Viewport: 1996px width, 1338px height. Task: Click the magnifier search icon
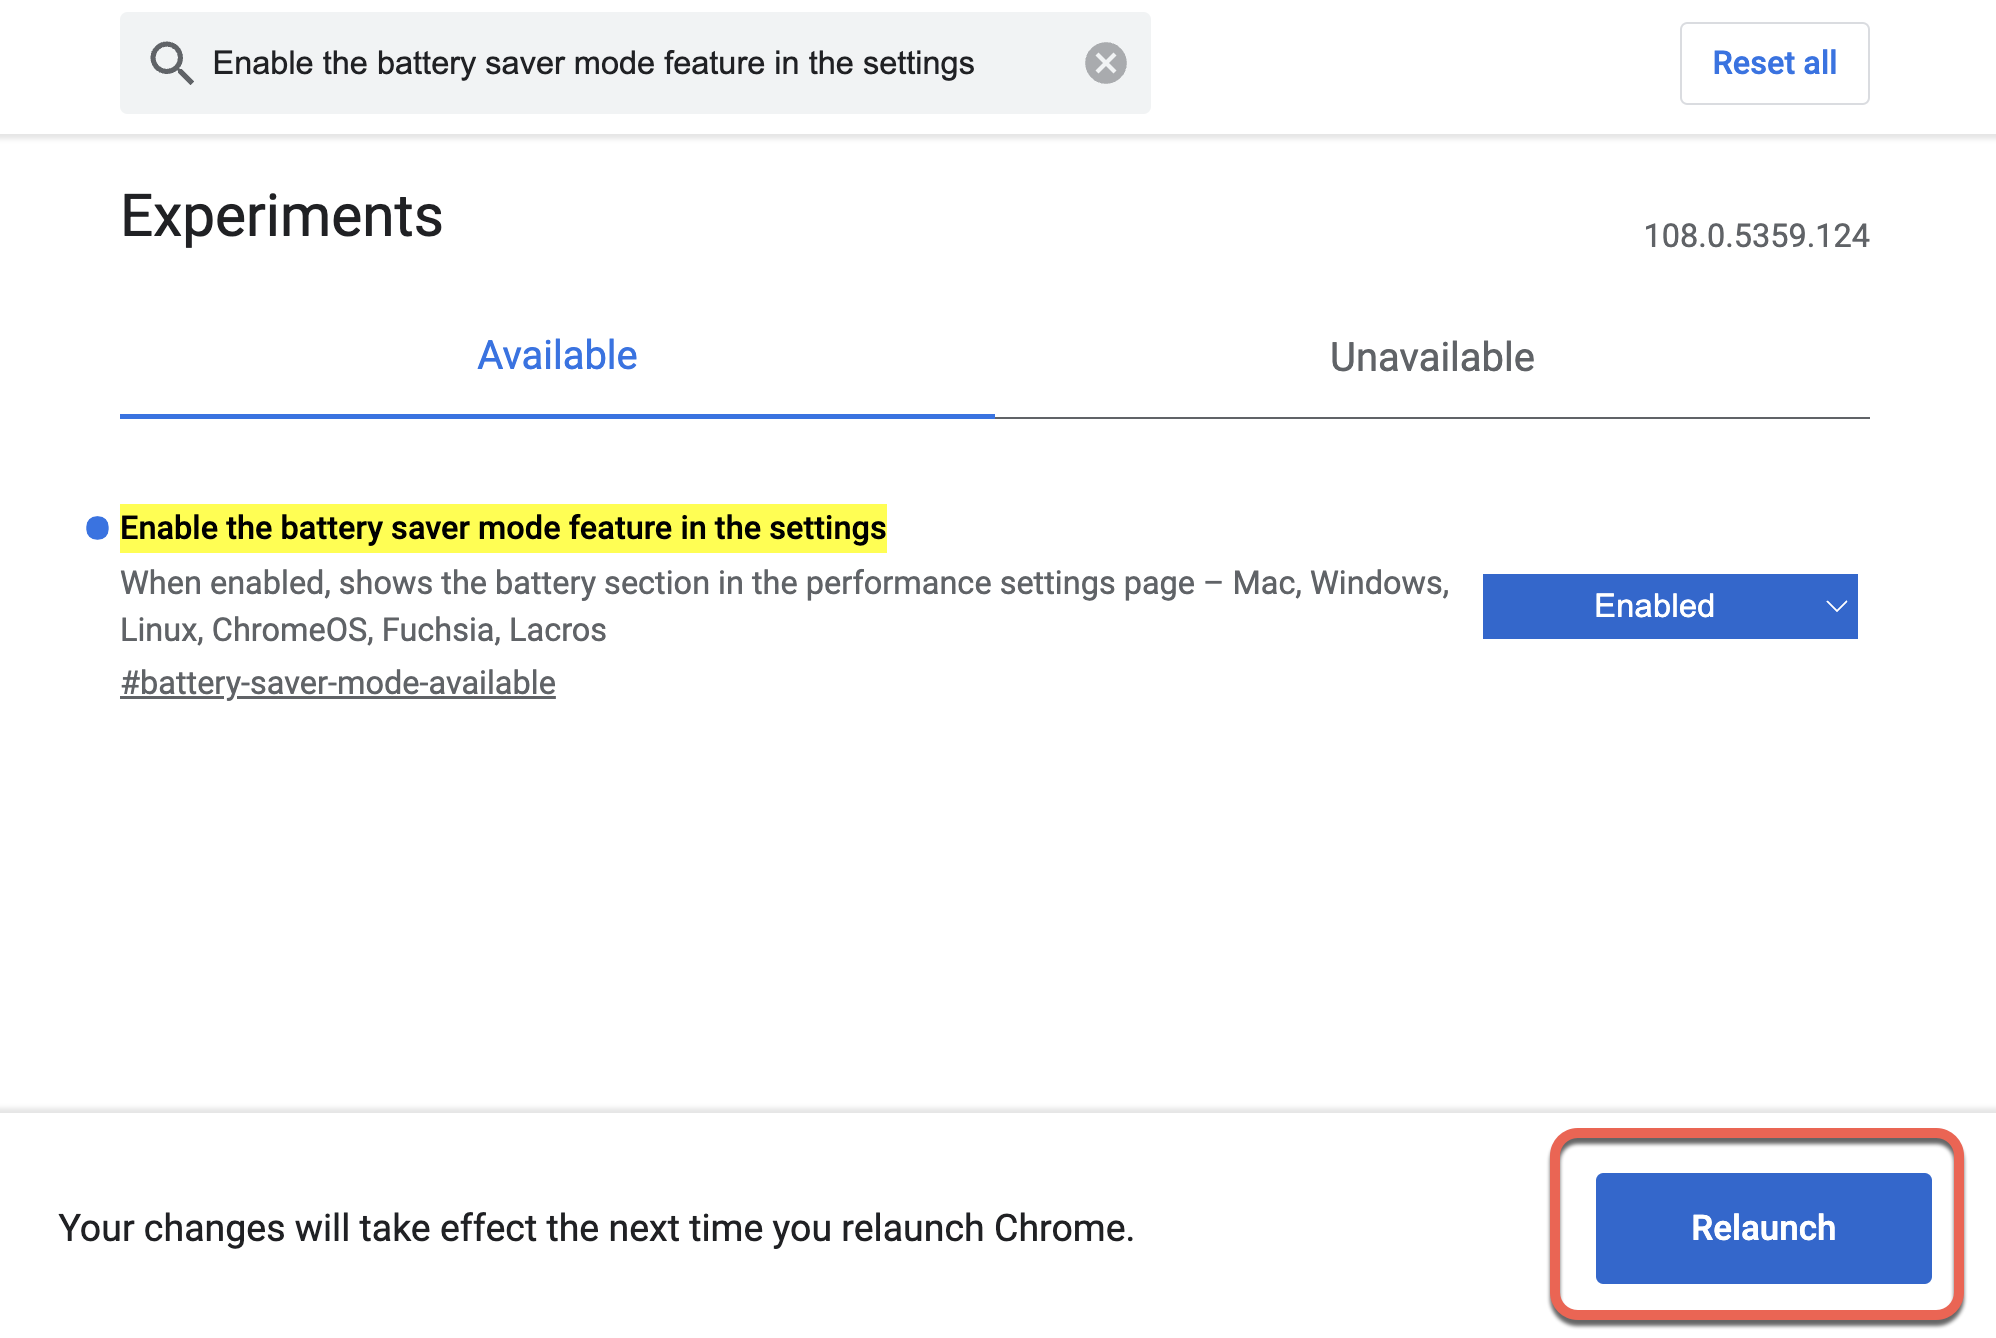pos(171,63)
